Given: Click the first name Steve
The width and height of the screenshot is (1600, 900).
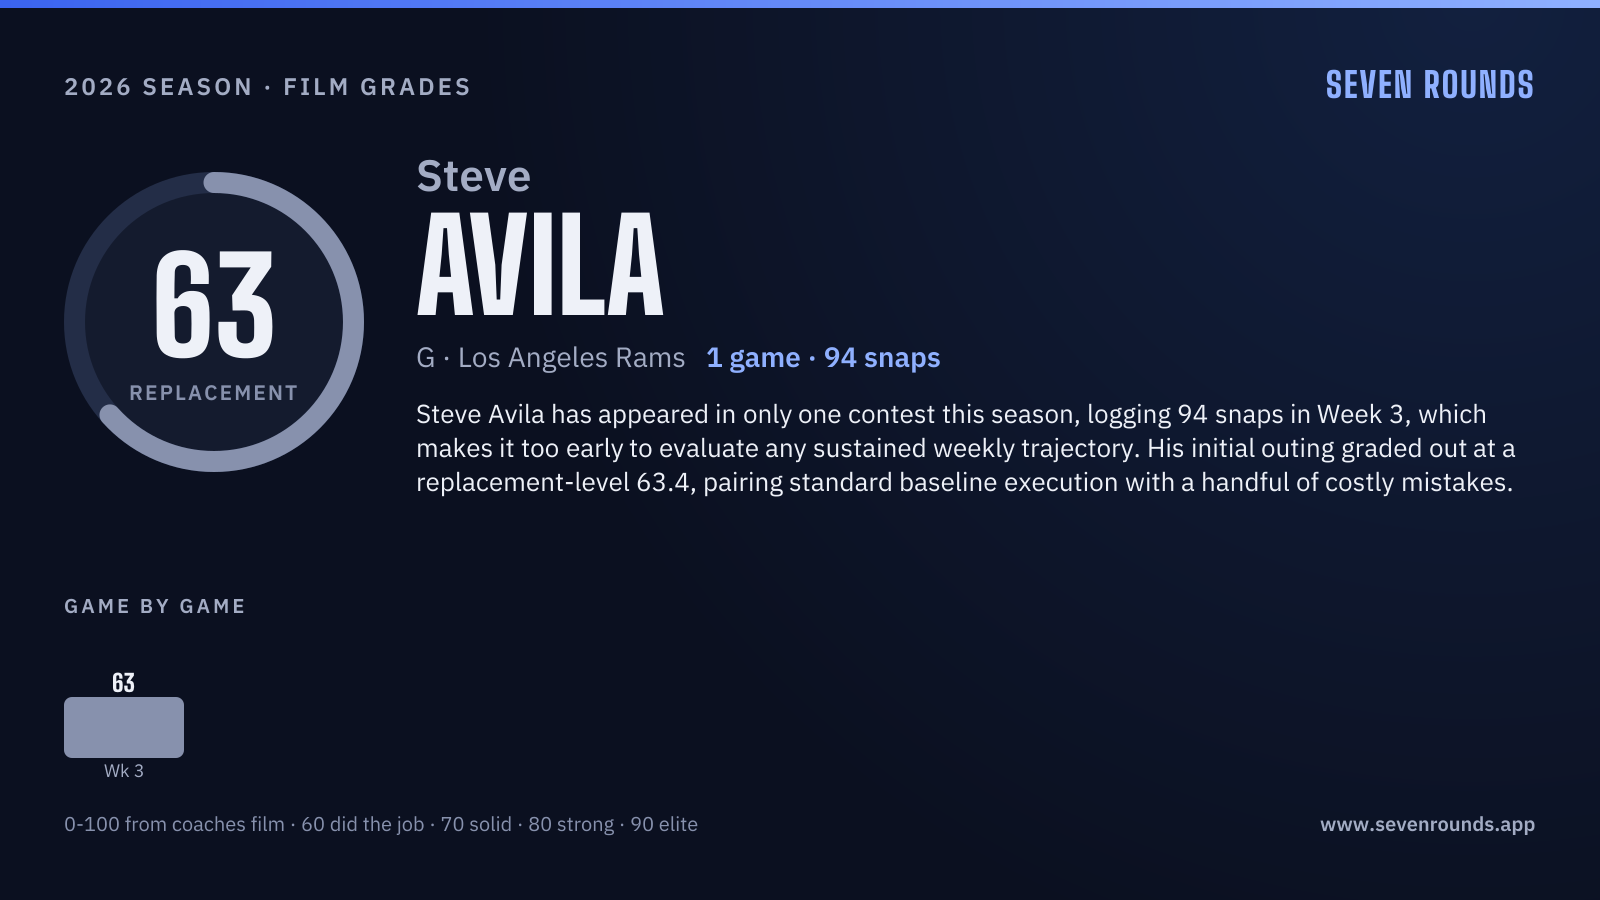Looking at the screenshot, I should point(473,177).
